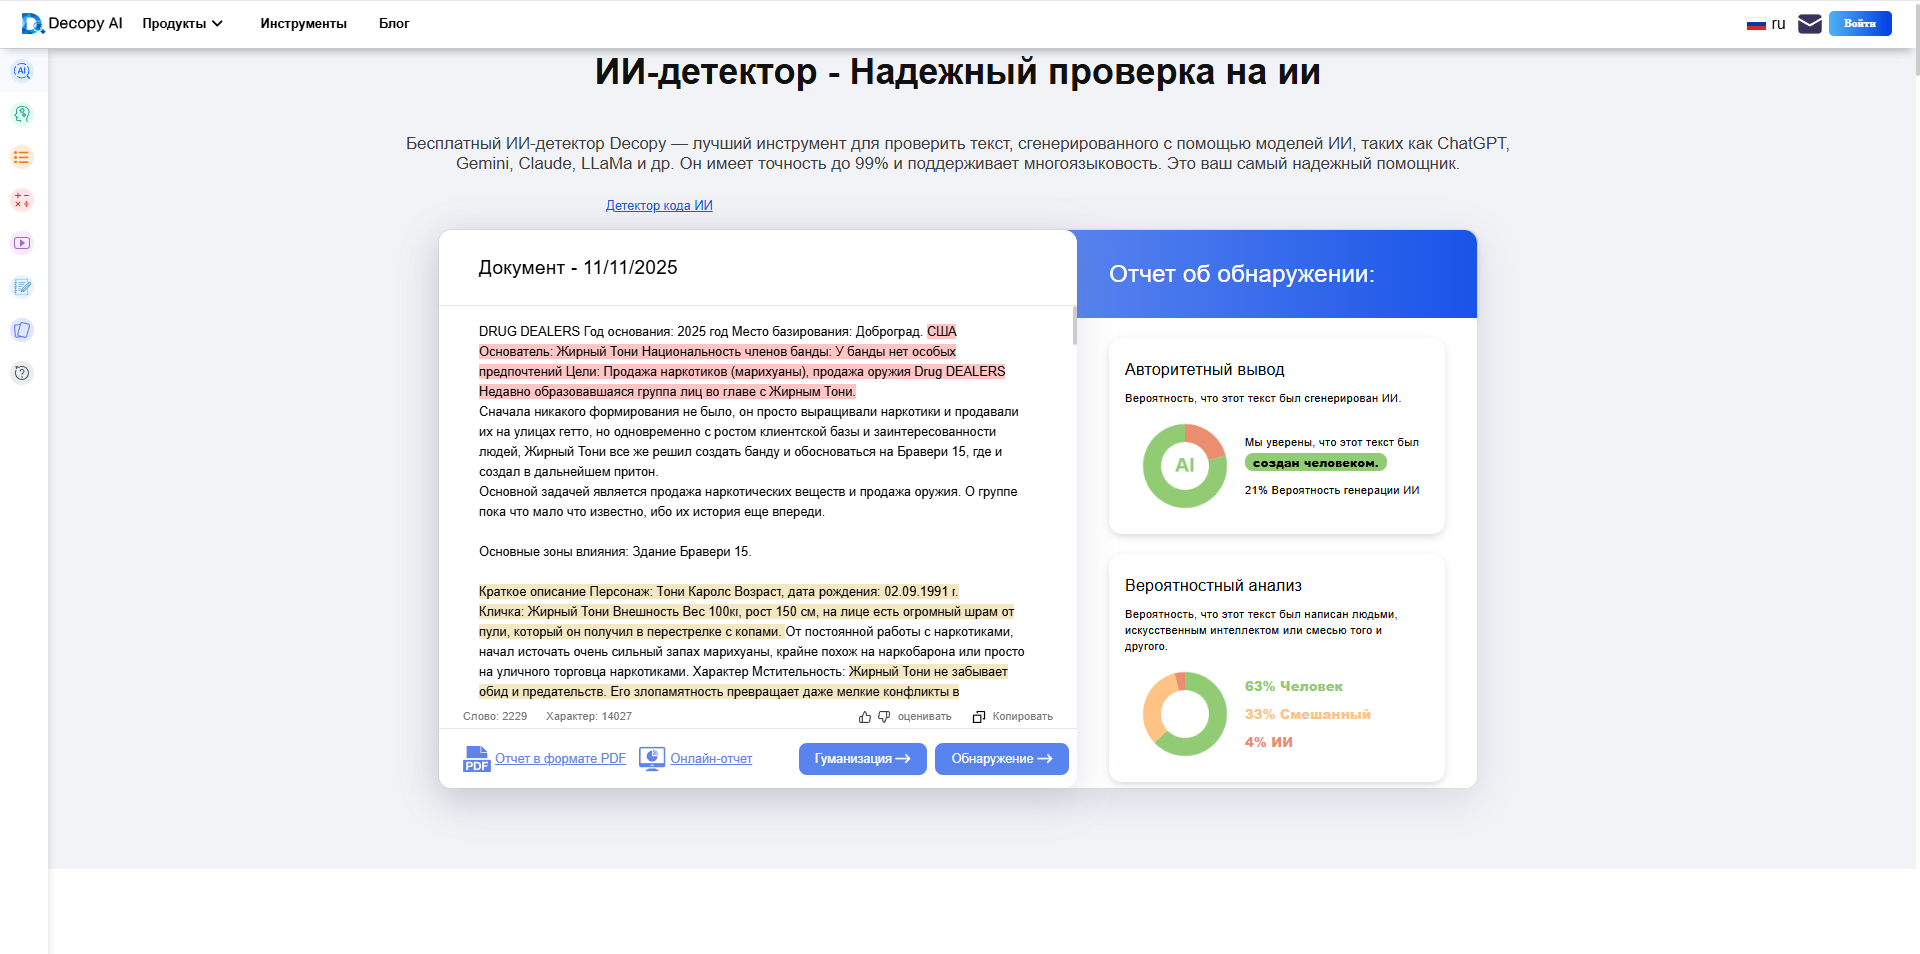Image resolution: width=1920 pixels, height=954 pixels.
Task: Open the Детектор кода ИИ link
Action: pos(659,205)
